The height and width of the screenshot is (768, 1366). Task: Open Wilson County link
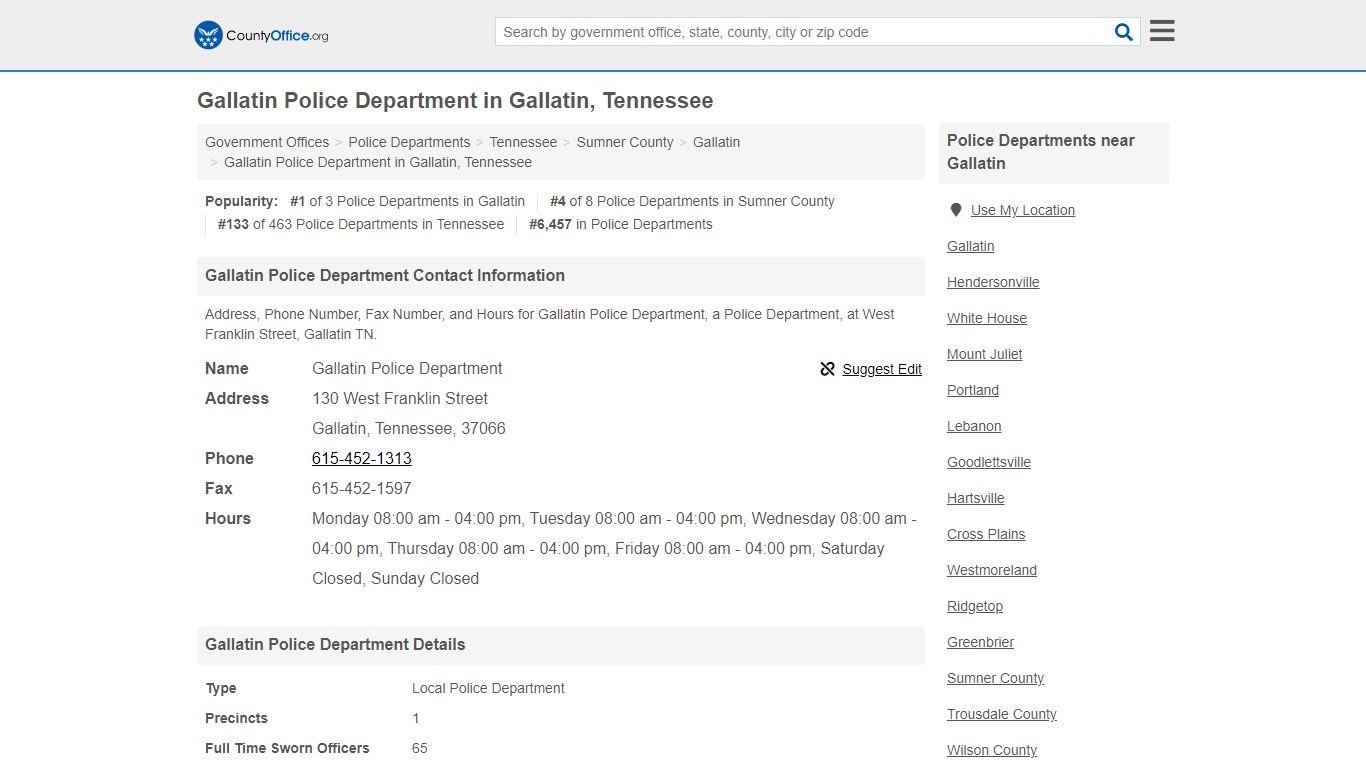(x=992, y=750)
